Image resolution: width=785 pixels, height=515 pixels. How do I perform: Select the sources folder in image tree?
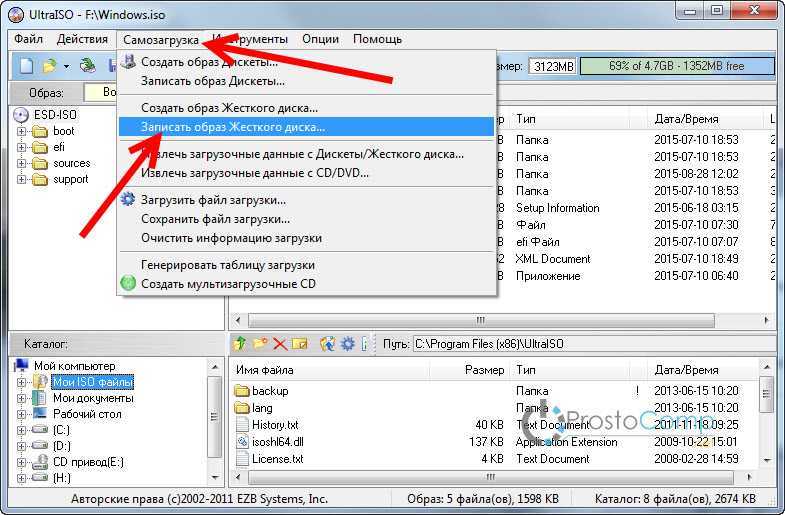(x=72, y=163)
